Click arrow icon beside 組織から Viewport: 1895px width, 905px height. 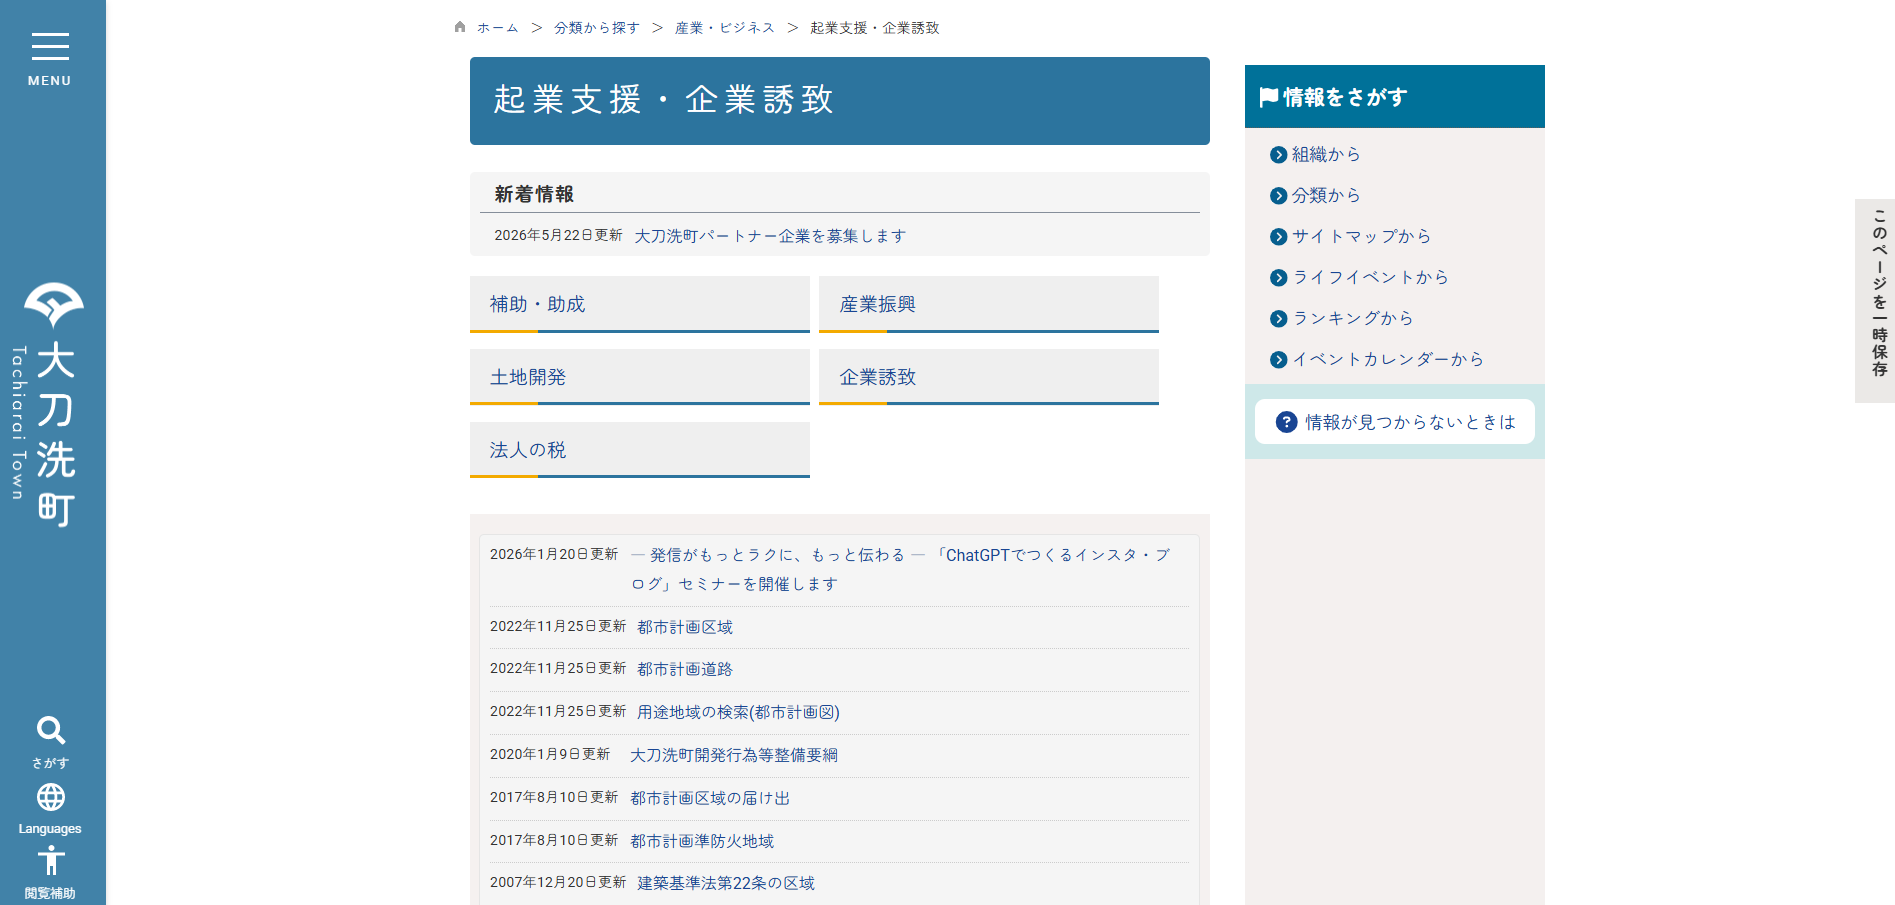[1278, 155]
